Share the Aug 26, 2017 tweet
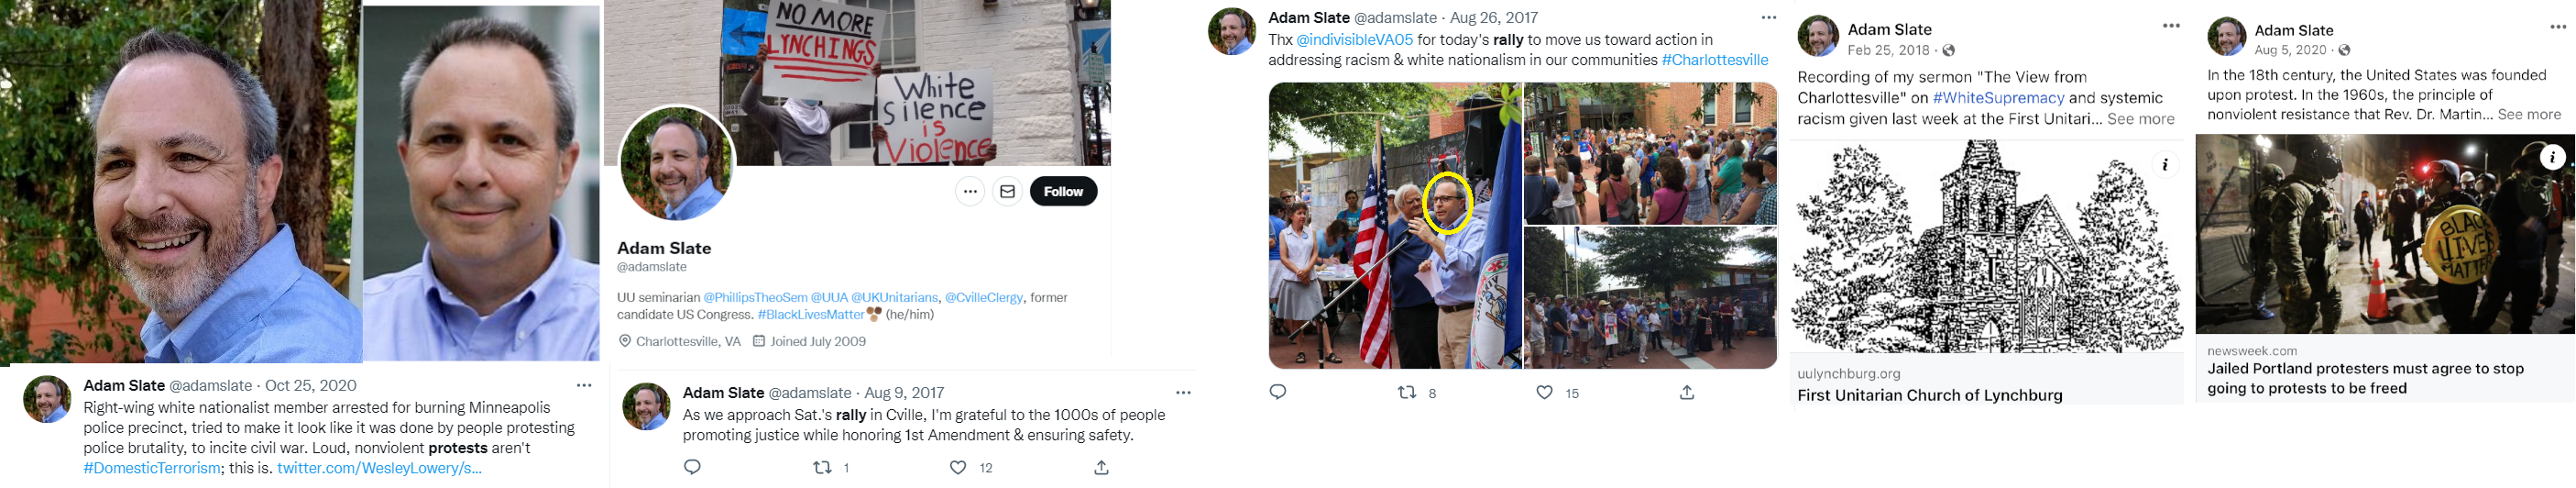Viewport: 2576px width, 488px height. point(1687,392)
